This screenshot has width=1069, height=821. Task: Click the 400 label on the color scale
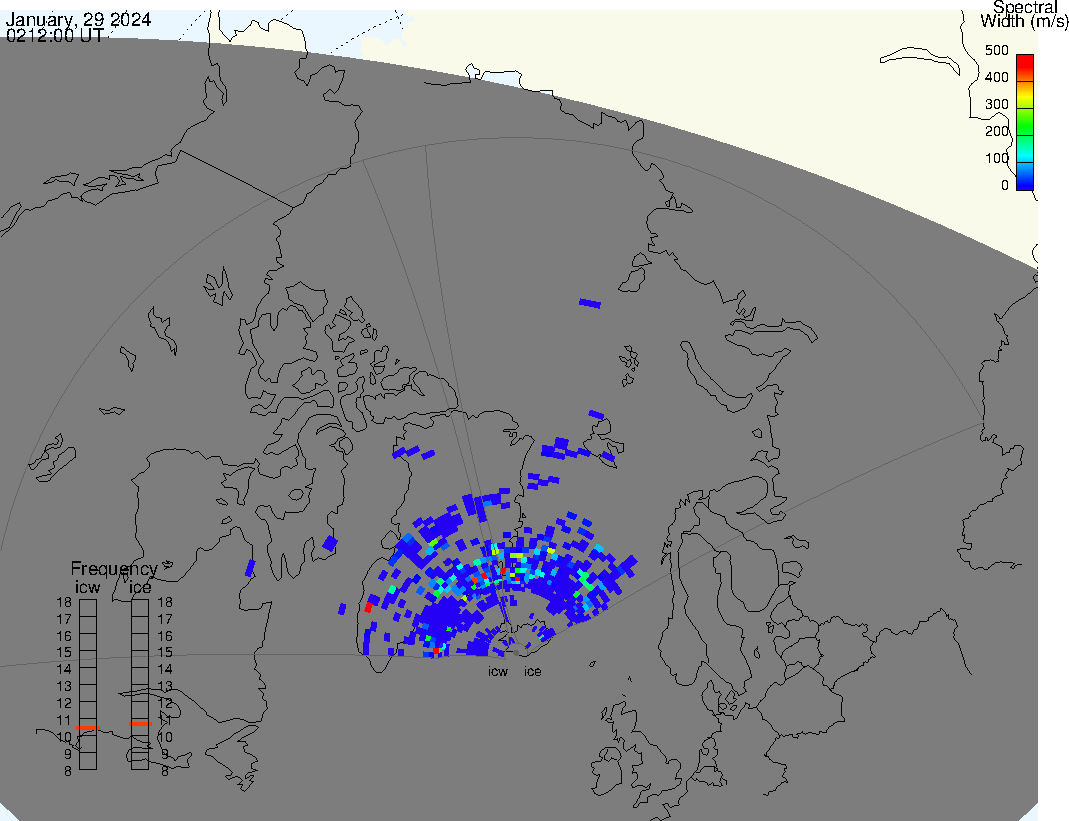click(997, 77)
